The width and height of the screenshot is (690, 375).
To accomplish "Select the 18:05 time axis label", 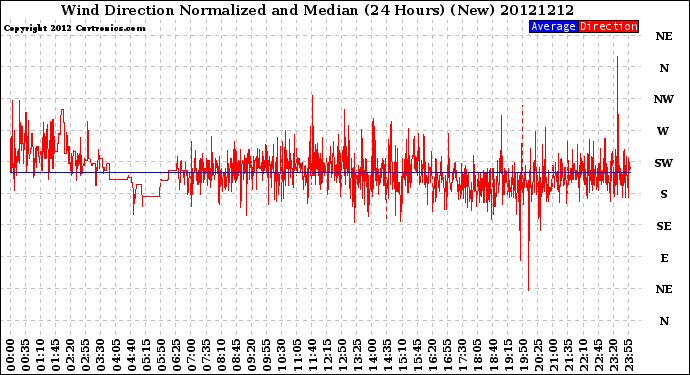I will click(x=478, y=355).
